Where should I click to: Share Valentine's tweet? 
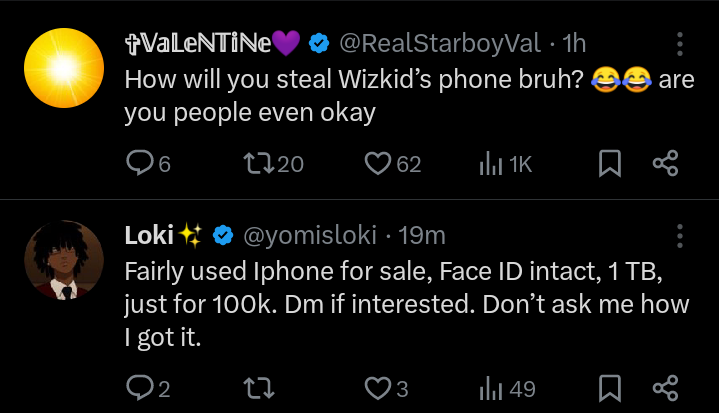665,163
